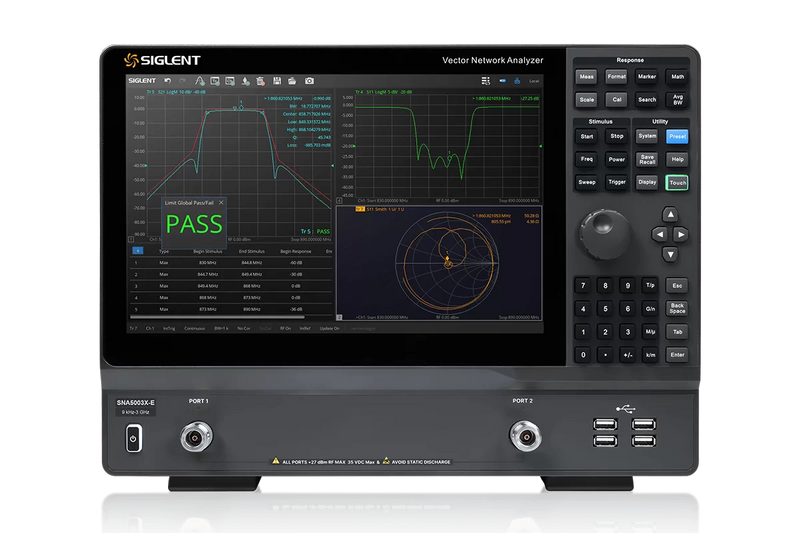Click the redo arrow in the toolbar

(183, 81)
